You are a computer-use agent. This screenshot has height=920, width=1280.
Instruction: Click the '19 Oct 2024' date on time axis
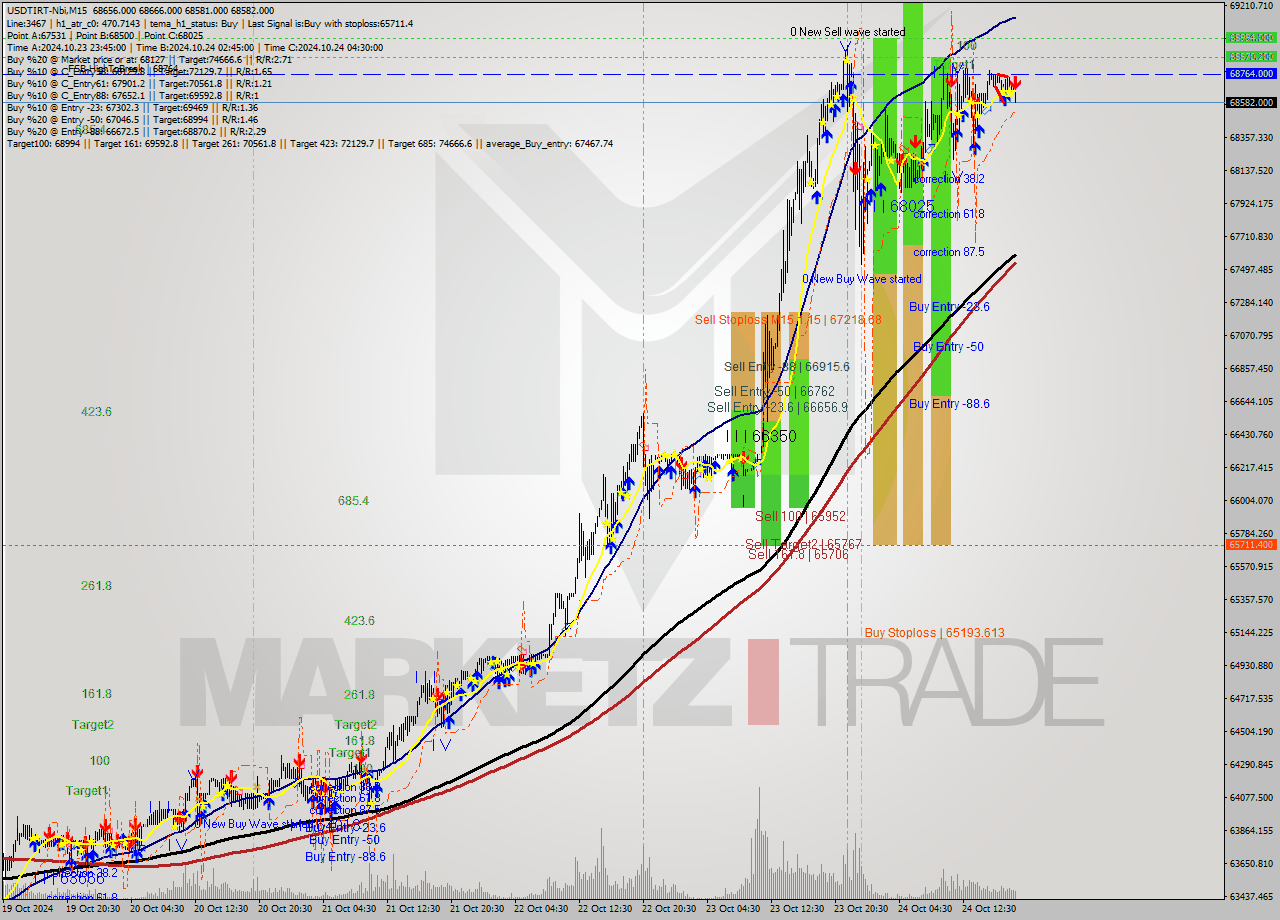(28, 909)
